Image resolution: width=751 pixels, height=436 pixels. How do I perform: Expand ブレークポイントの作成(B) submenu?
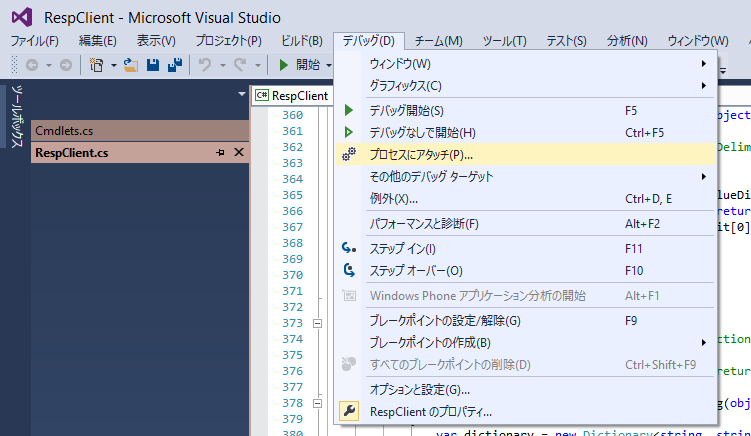pos(525,343)
